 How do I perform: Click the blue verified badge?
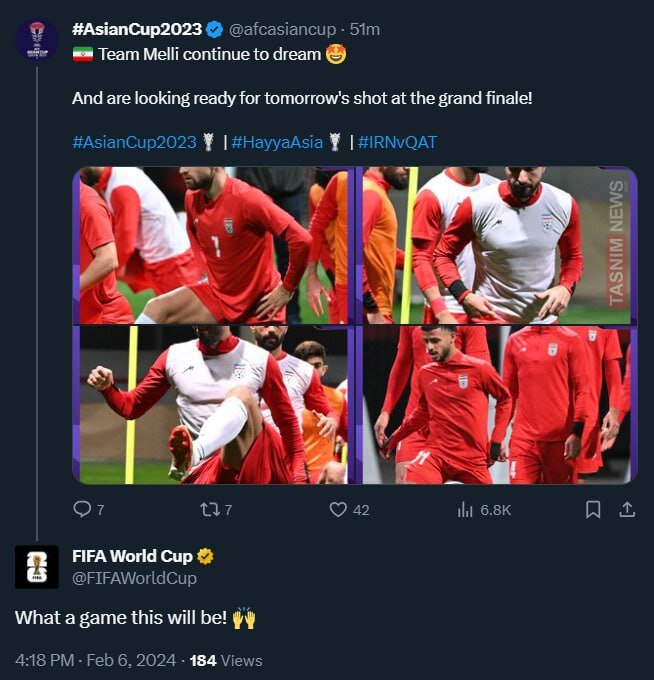pyautogui.click(x=217, y=29)
